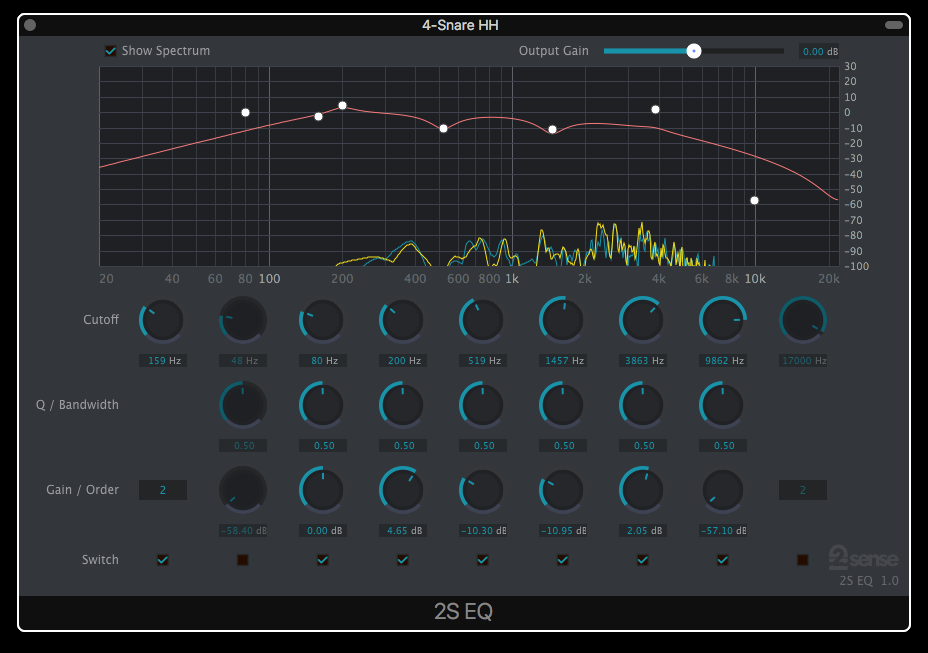The height and width of the screenshot is (653, 928).
Task: Toggle the Show Spectrum checkbox
Action: (111, 51)
